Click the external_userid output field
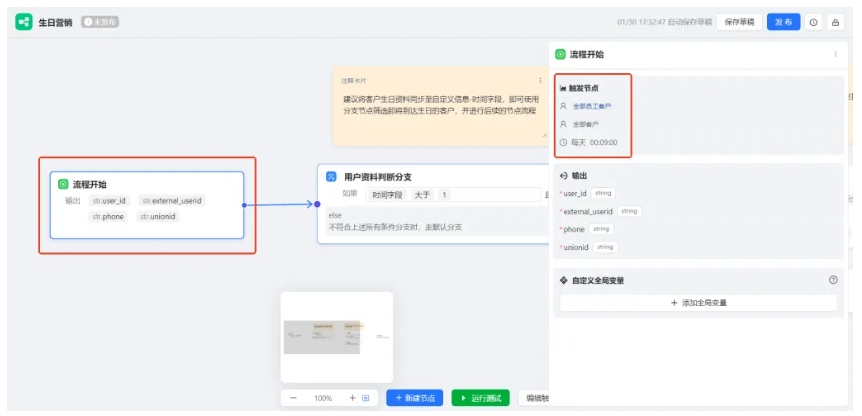 tap(588, 212)
